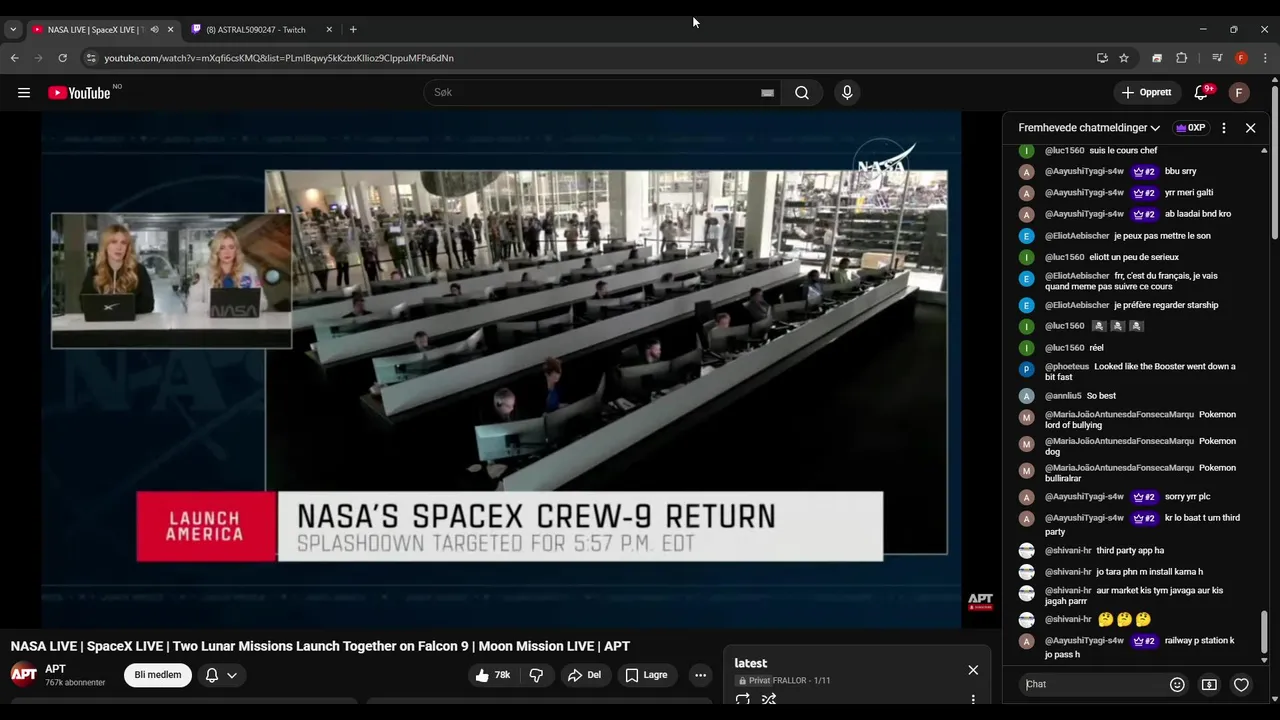
Task: Mute the NASA LIVE tab audio
Action: [154, 29]
